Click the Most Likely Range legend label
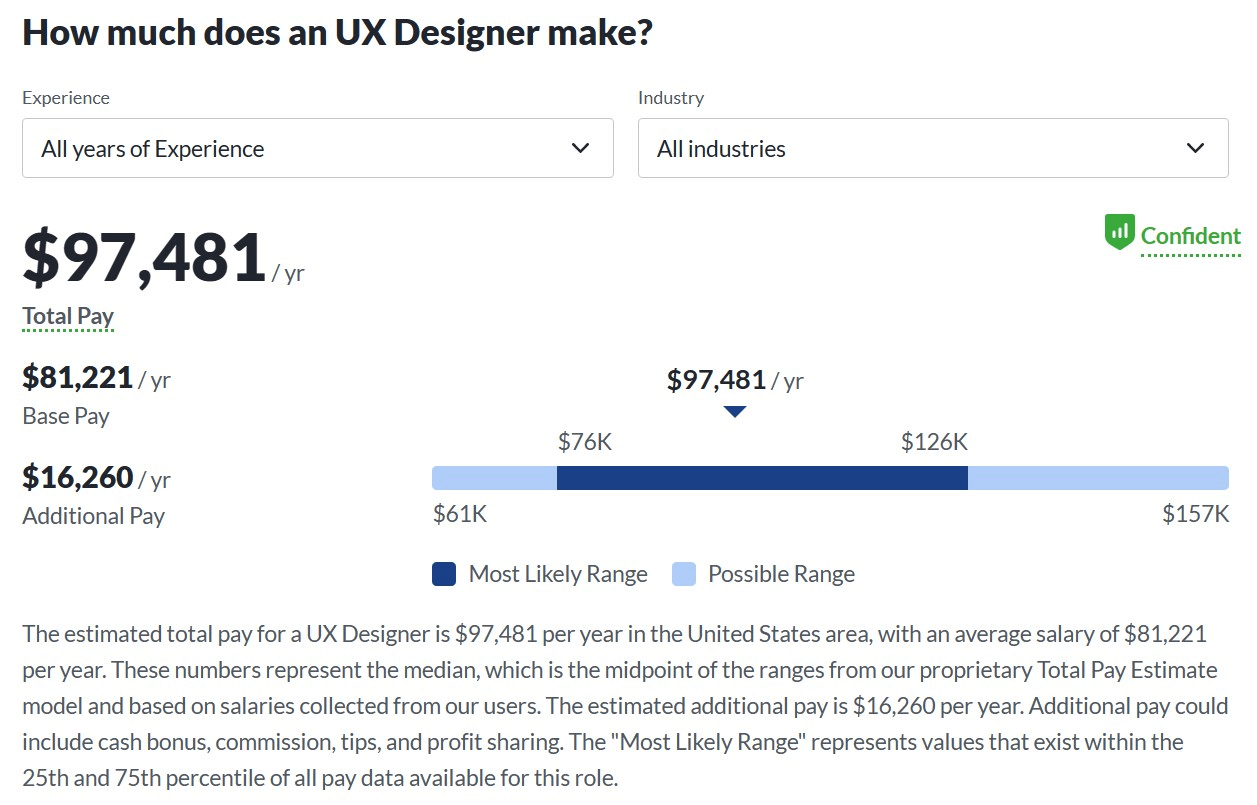 (x=558, y=574)
